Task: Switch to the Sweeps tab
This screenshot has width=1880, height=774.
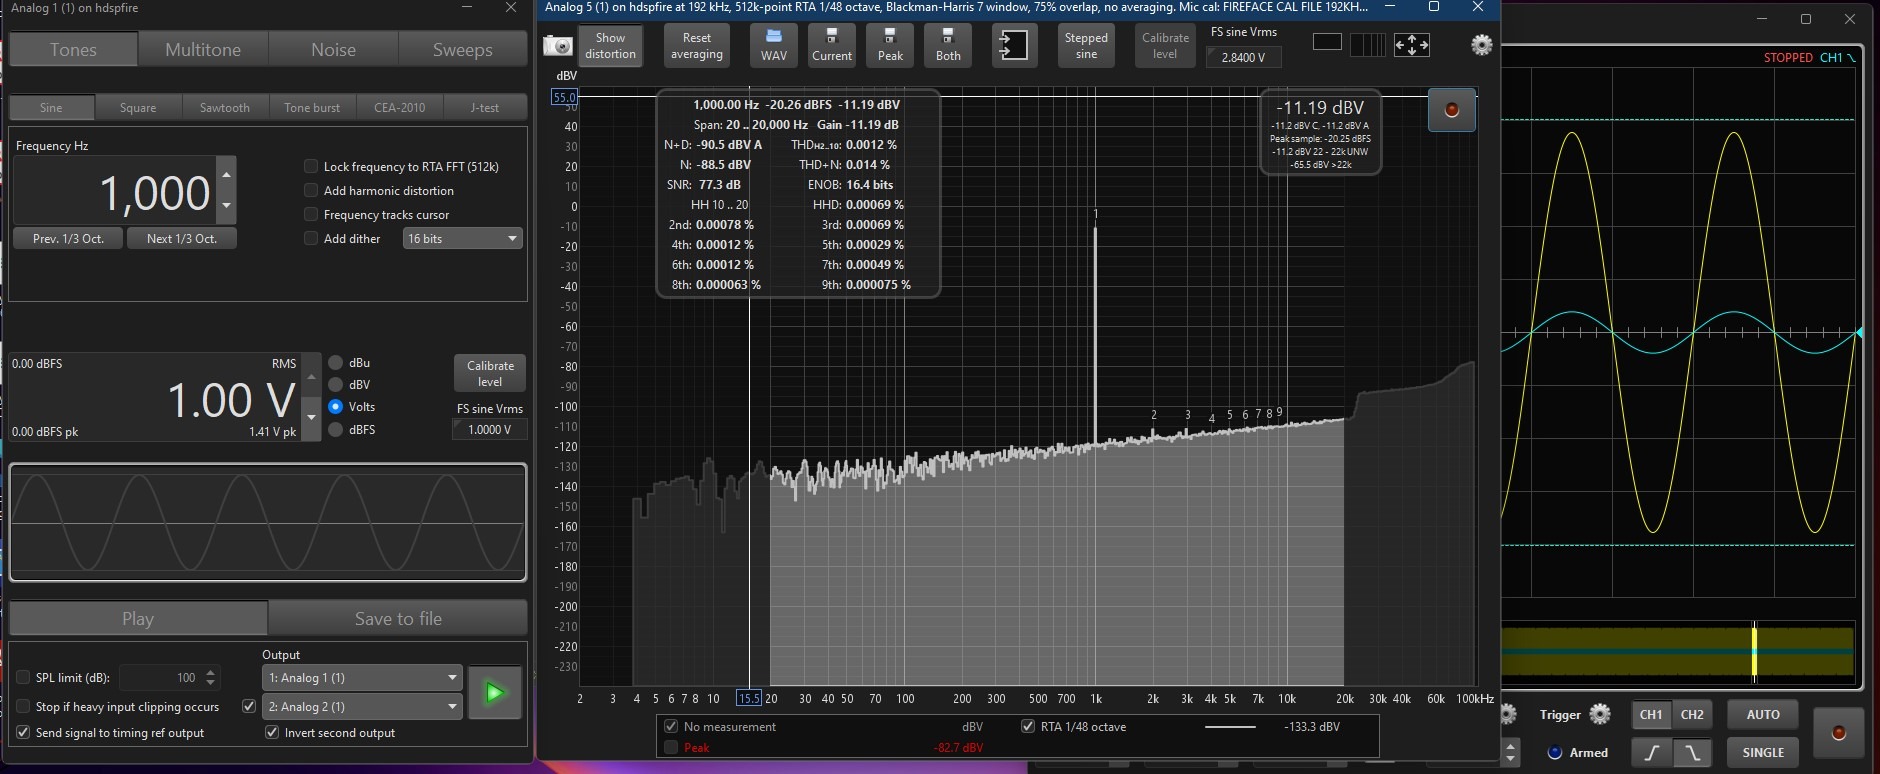Action: (x=462, y=49)
